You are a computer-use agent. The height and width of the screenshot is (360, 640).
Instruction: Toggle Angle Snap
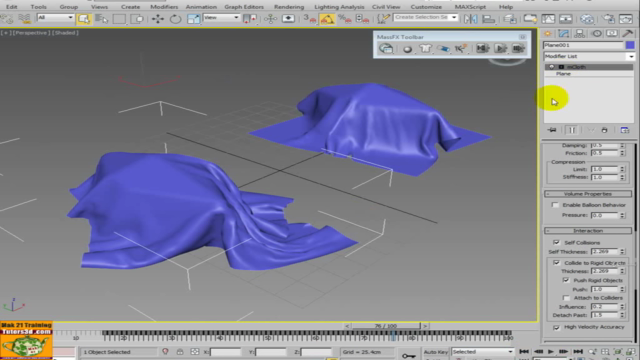coord(327,19)
